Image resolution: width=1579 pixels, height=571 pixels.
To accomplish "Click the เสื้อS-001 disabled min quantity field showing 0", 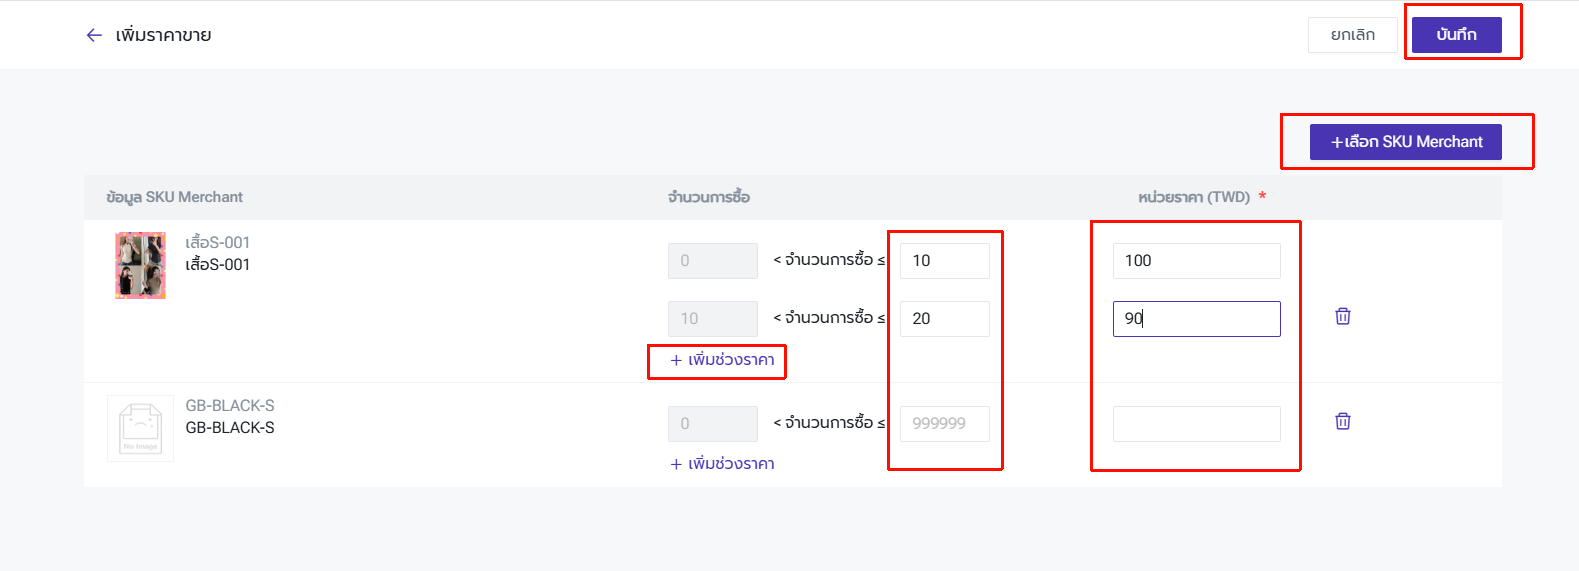I will tap(712, 261).
